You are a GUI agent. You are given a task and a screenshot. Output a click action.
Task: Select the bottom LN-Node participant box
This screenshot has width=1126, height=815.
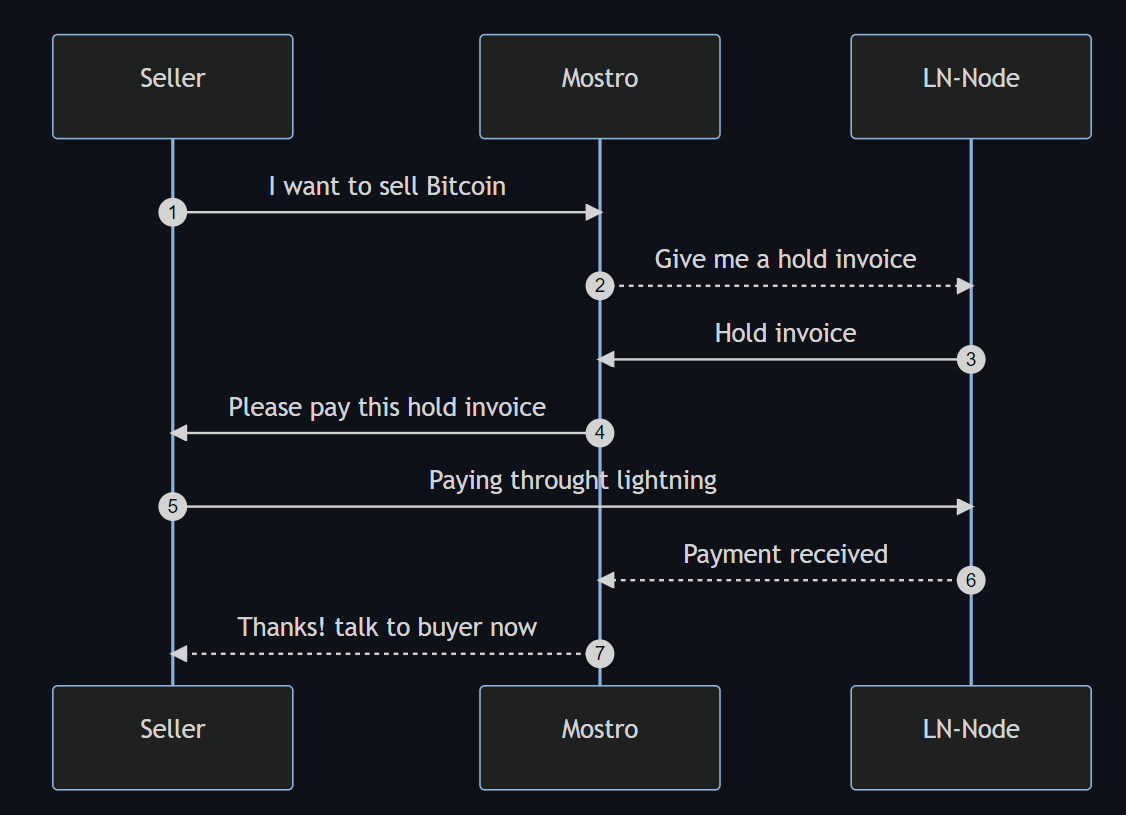tap(971, 737)
